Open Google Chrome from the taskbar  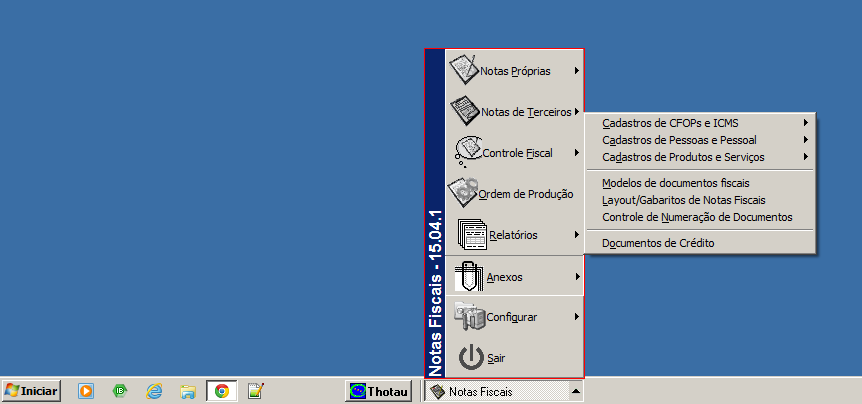tap(221, 391)
